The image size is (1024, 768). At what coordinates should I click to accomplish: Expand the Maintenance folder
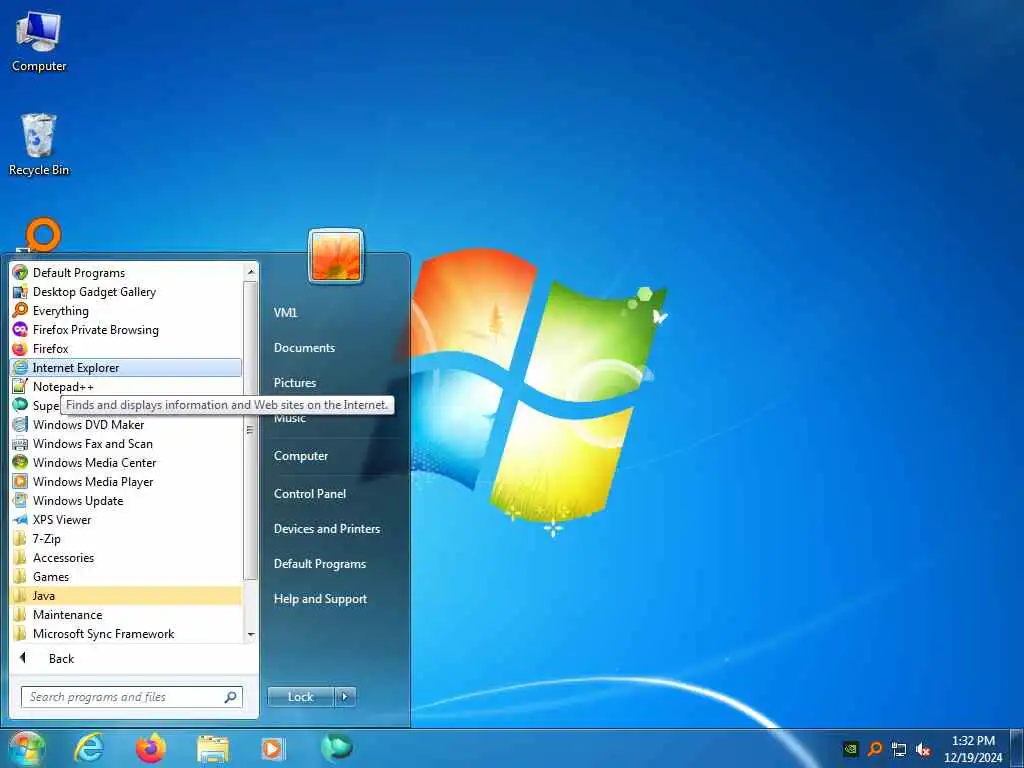127,614
